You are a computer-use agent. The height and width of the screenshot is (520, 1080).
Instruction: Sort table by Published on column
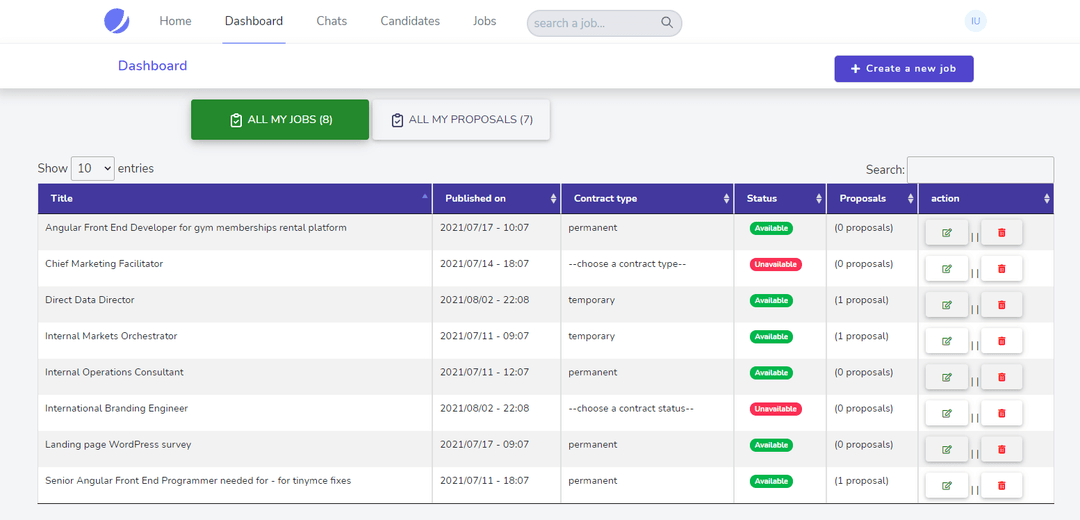coord(496,199)
